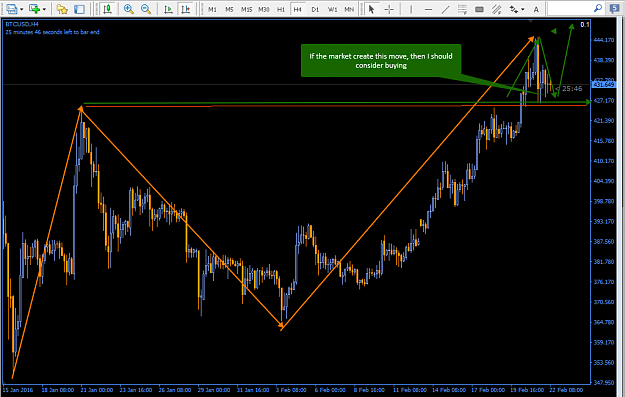Viewport: 625px width, 397px height.
Task: Select the cursor pointer tool
Action: click(371, 9)
